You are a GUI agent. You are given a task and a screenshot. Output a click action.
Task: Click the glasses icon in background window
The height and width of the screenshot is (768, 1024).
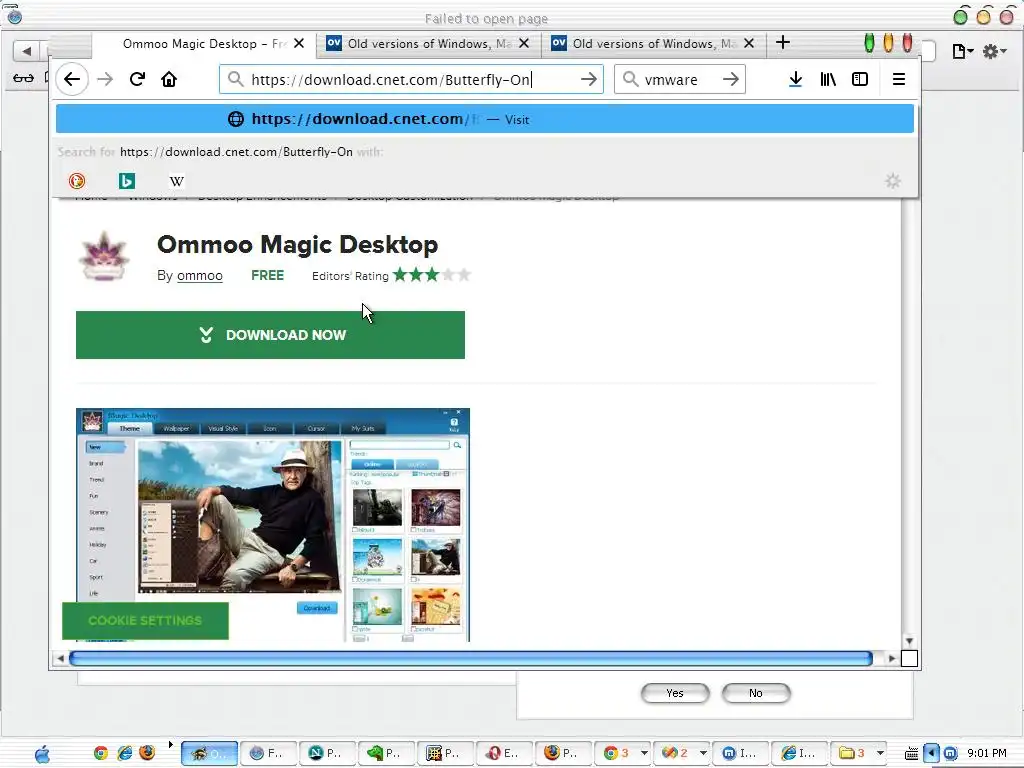coord(23,78)
